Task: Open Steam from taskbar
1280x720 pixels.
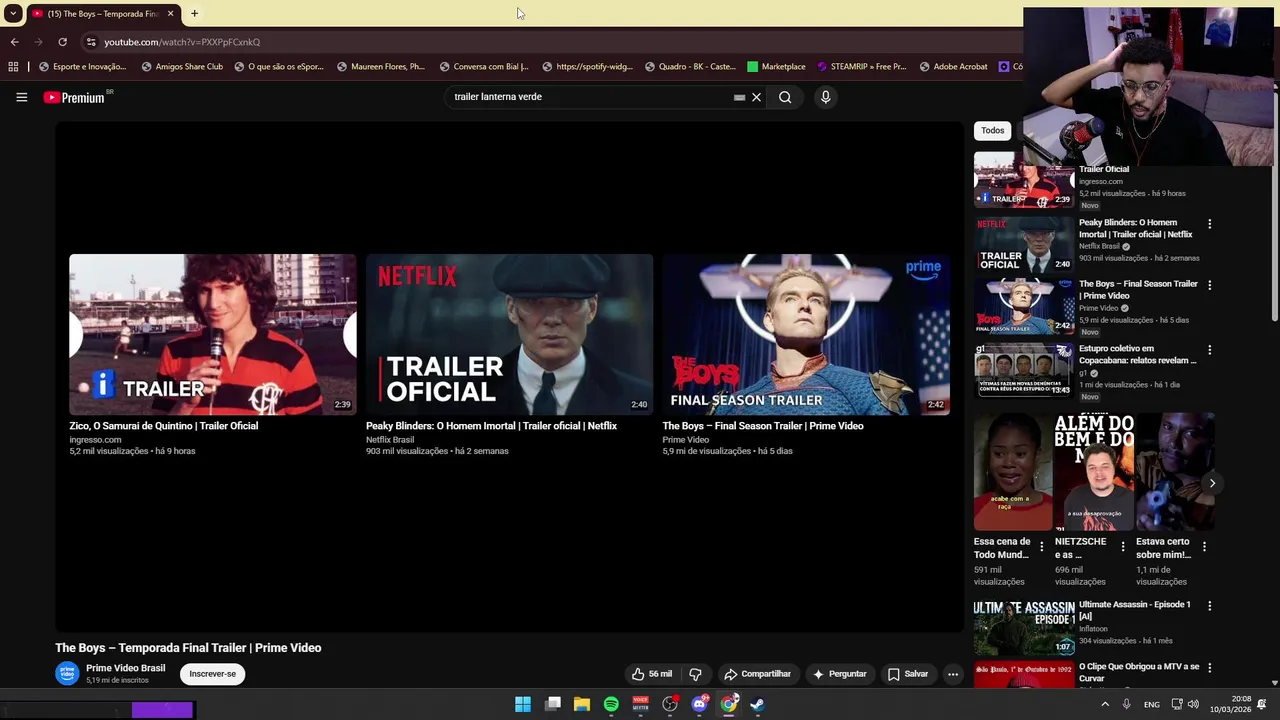Action: [x=758, y=704]
